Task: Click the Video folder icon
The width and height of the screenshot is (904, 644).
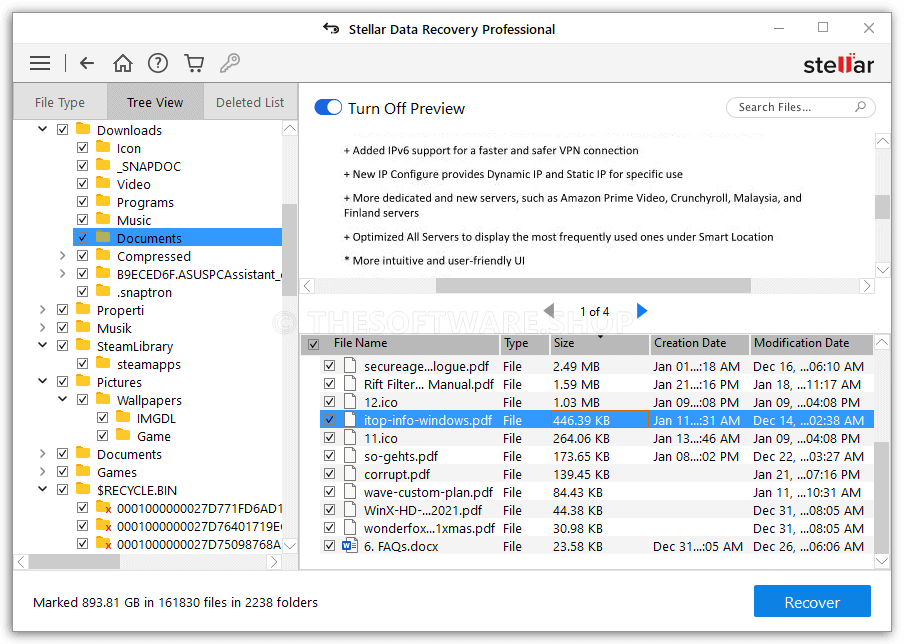Action: click(103, 183)
